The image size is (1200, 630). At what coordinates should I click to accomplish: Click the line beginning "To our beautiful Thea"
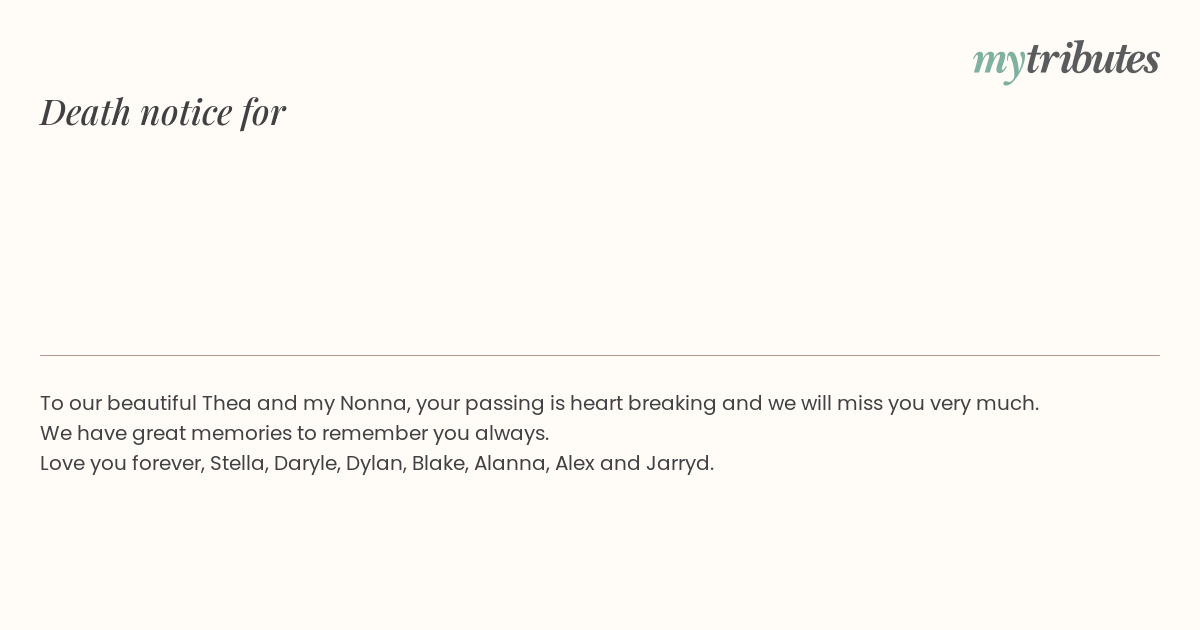[x=539, y=403]
